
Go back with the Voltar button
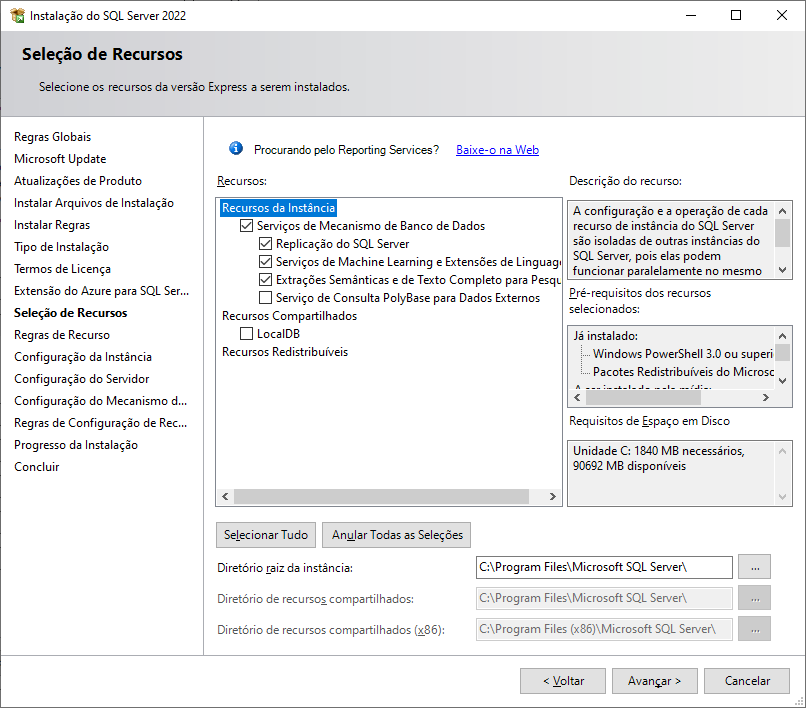(x=563, y=681)
